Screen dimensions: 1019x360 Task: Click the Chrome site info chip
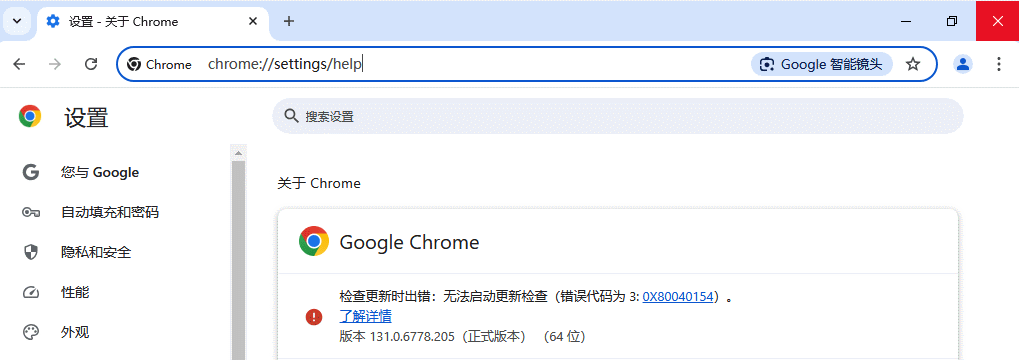[159, 64]
